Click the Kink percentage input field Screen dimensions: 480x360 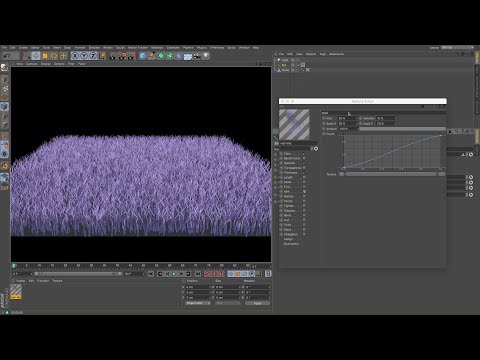click(x=348, y=118)
